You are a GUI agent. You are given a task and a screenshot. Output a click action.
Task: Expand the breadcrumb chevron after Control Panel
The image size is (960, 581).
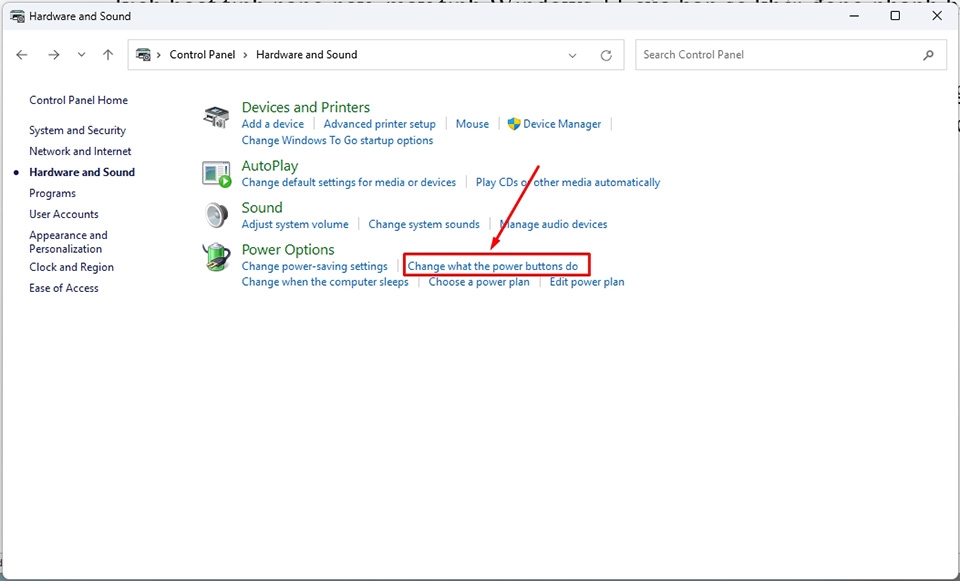(x=247, y=55)
